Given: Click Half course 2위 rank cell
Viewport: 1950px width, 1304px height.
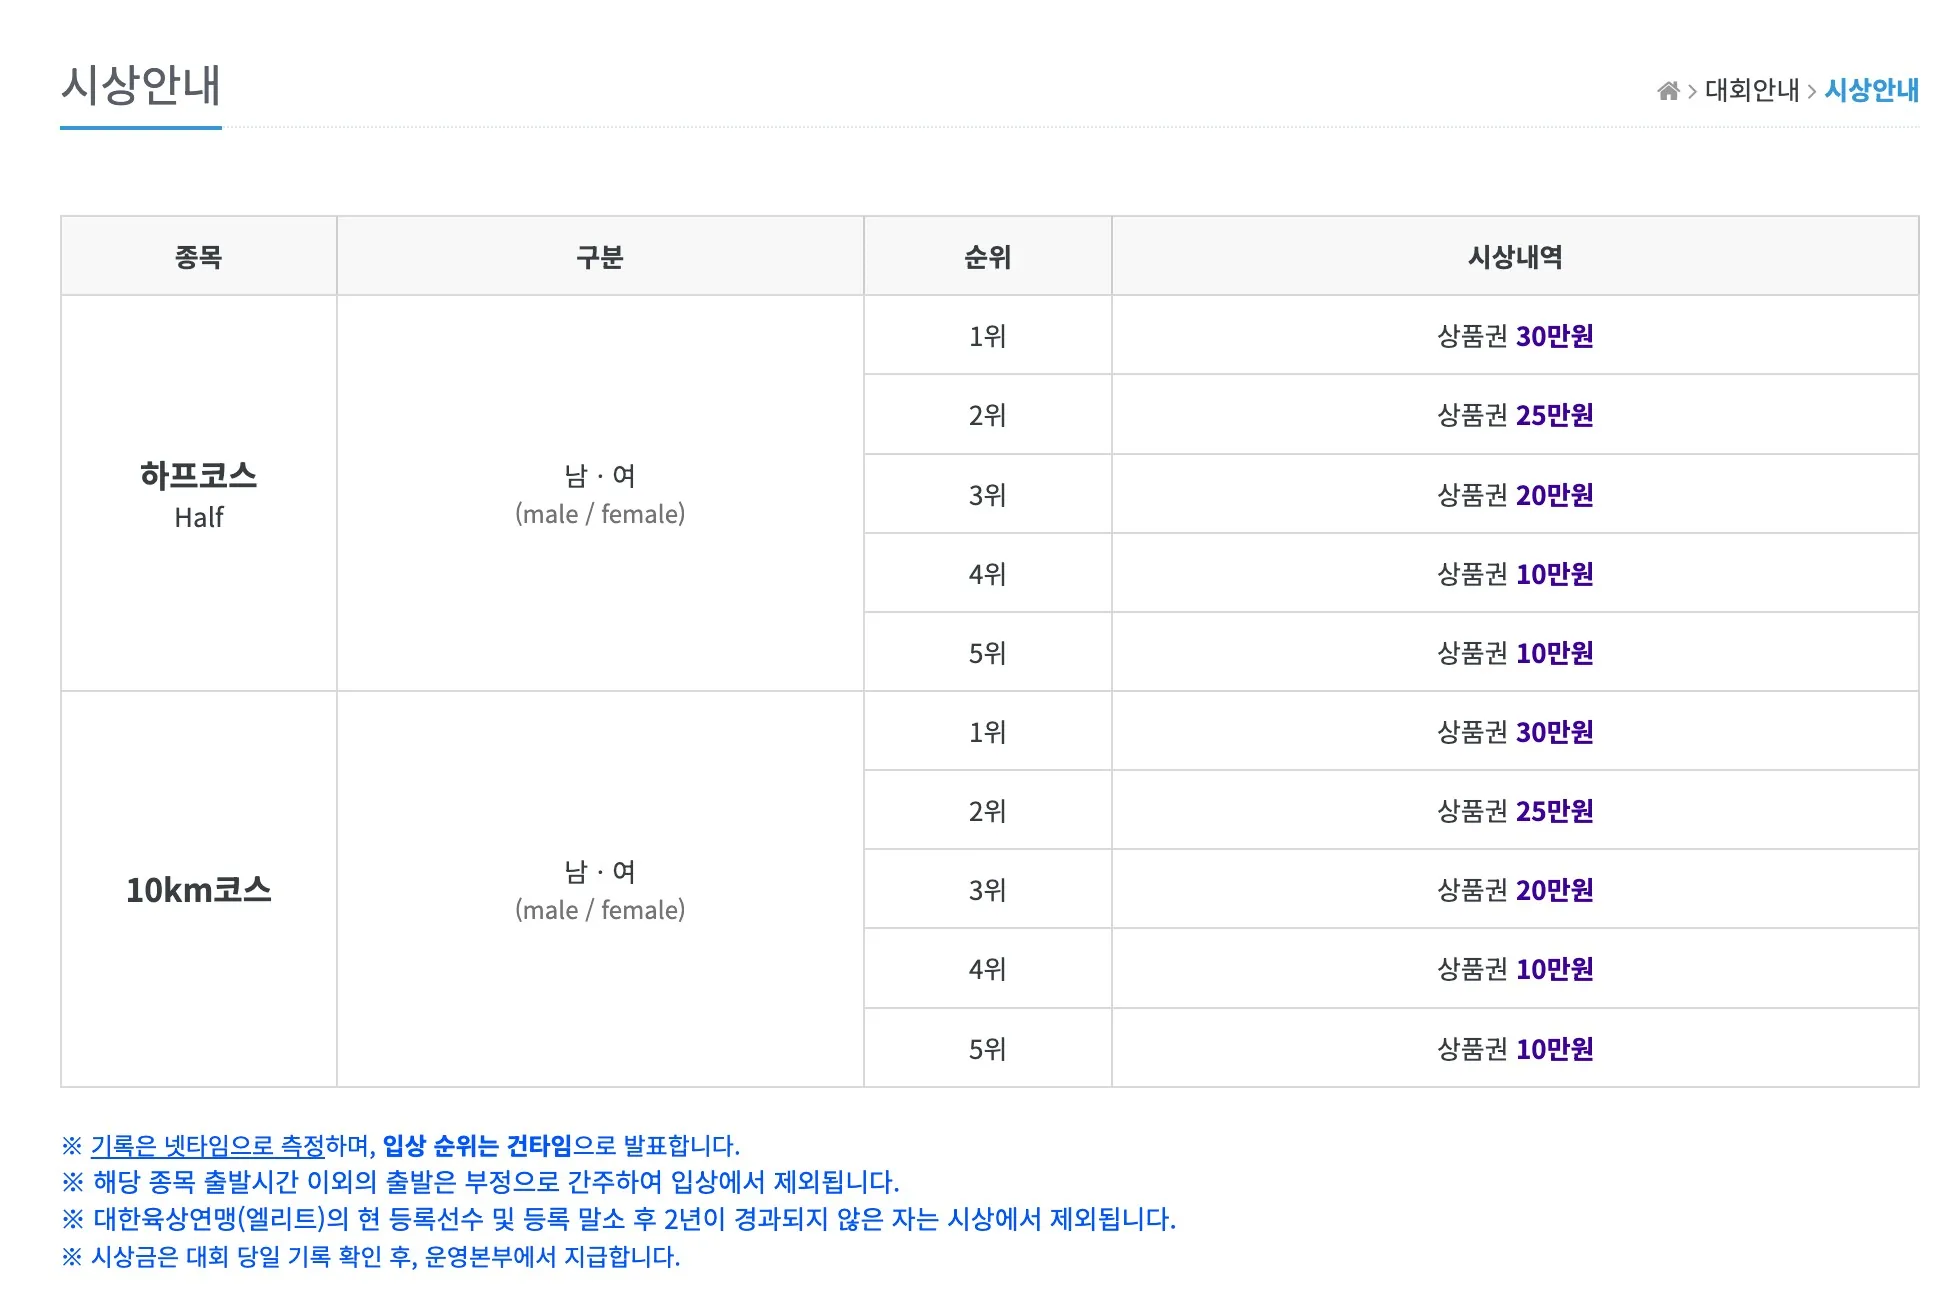Looking at the screenshot, I should pyautogui.click(x=987, y=415).
